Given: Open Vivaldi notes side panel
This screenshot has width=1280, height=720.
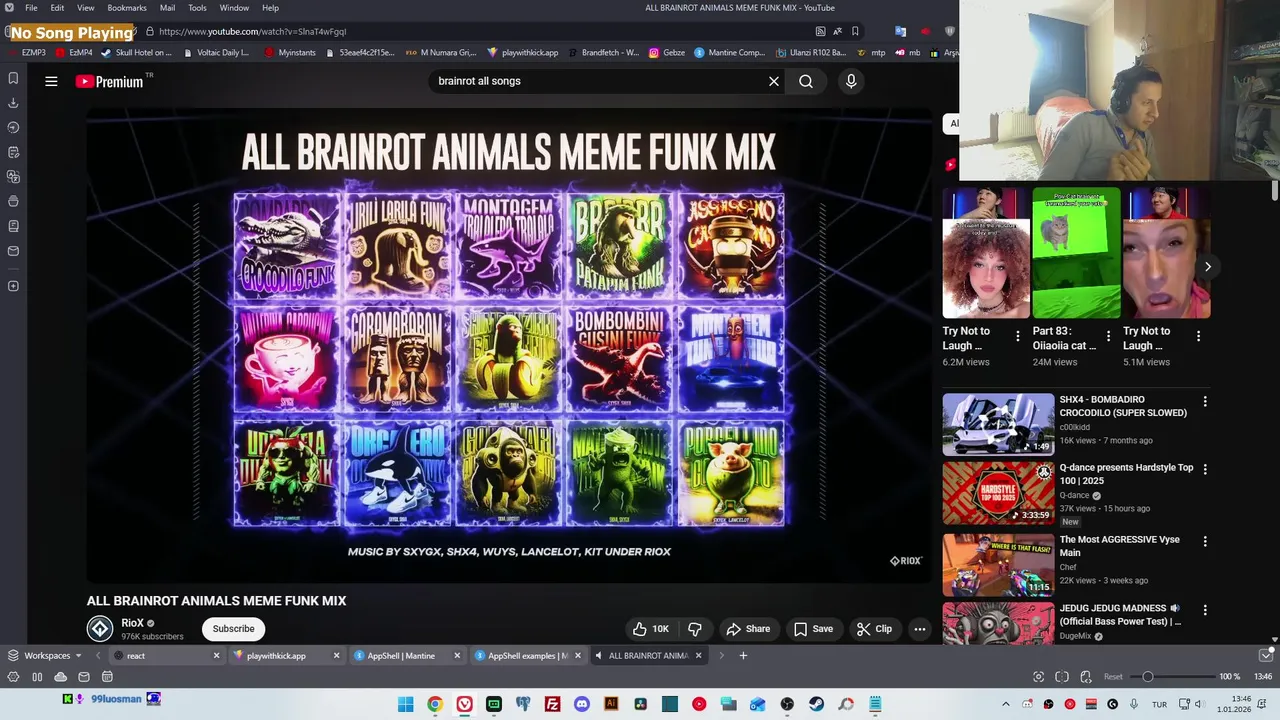Looking at the screenshot, I should 13,152.
